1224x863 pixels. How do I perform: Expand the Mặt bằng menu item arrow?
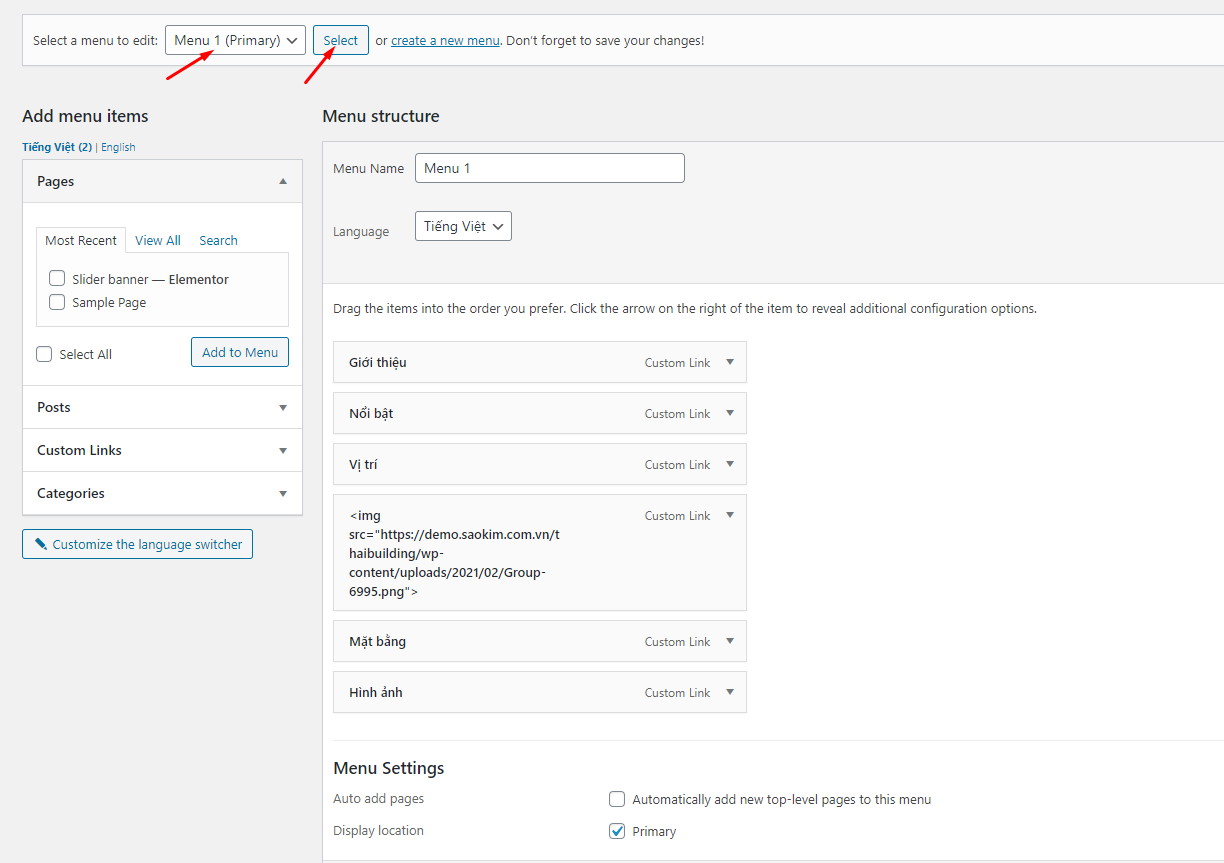(730, 641)
